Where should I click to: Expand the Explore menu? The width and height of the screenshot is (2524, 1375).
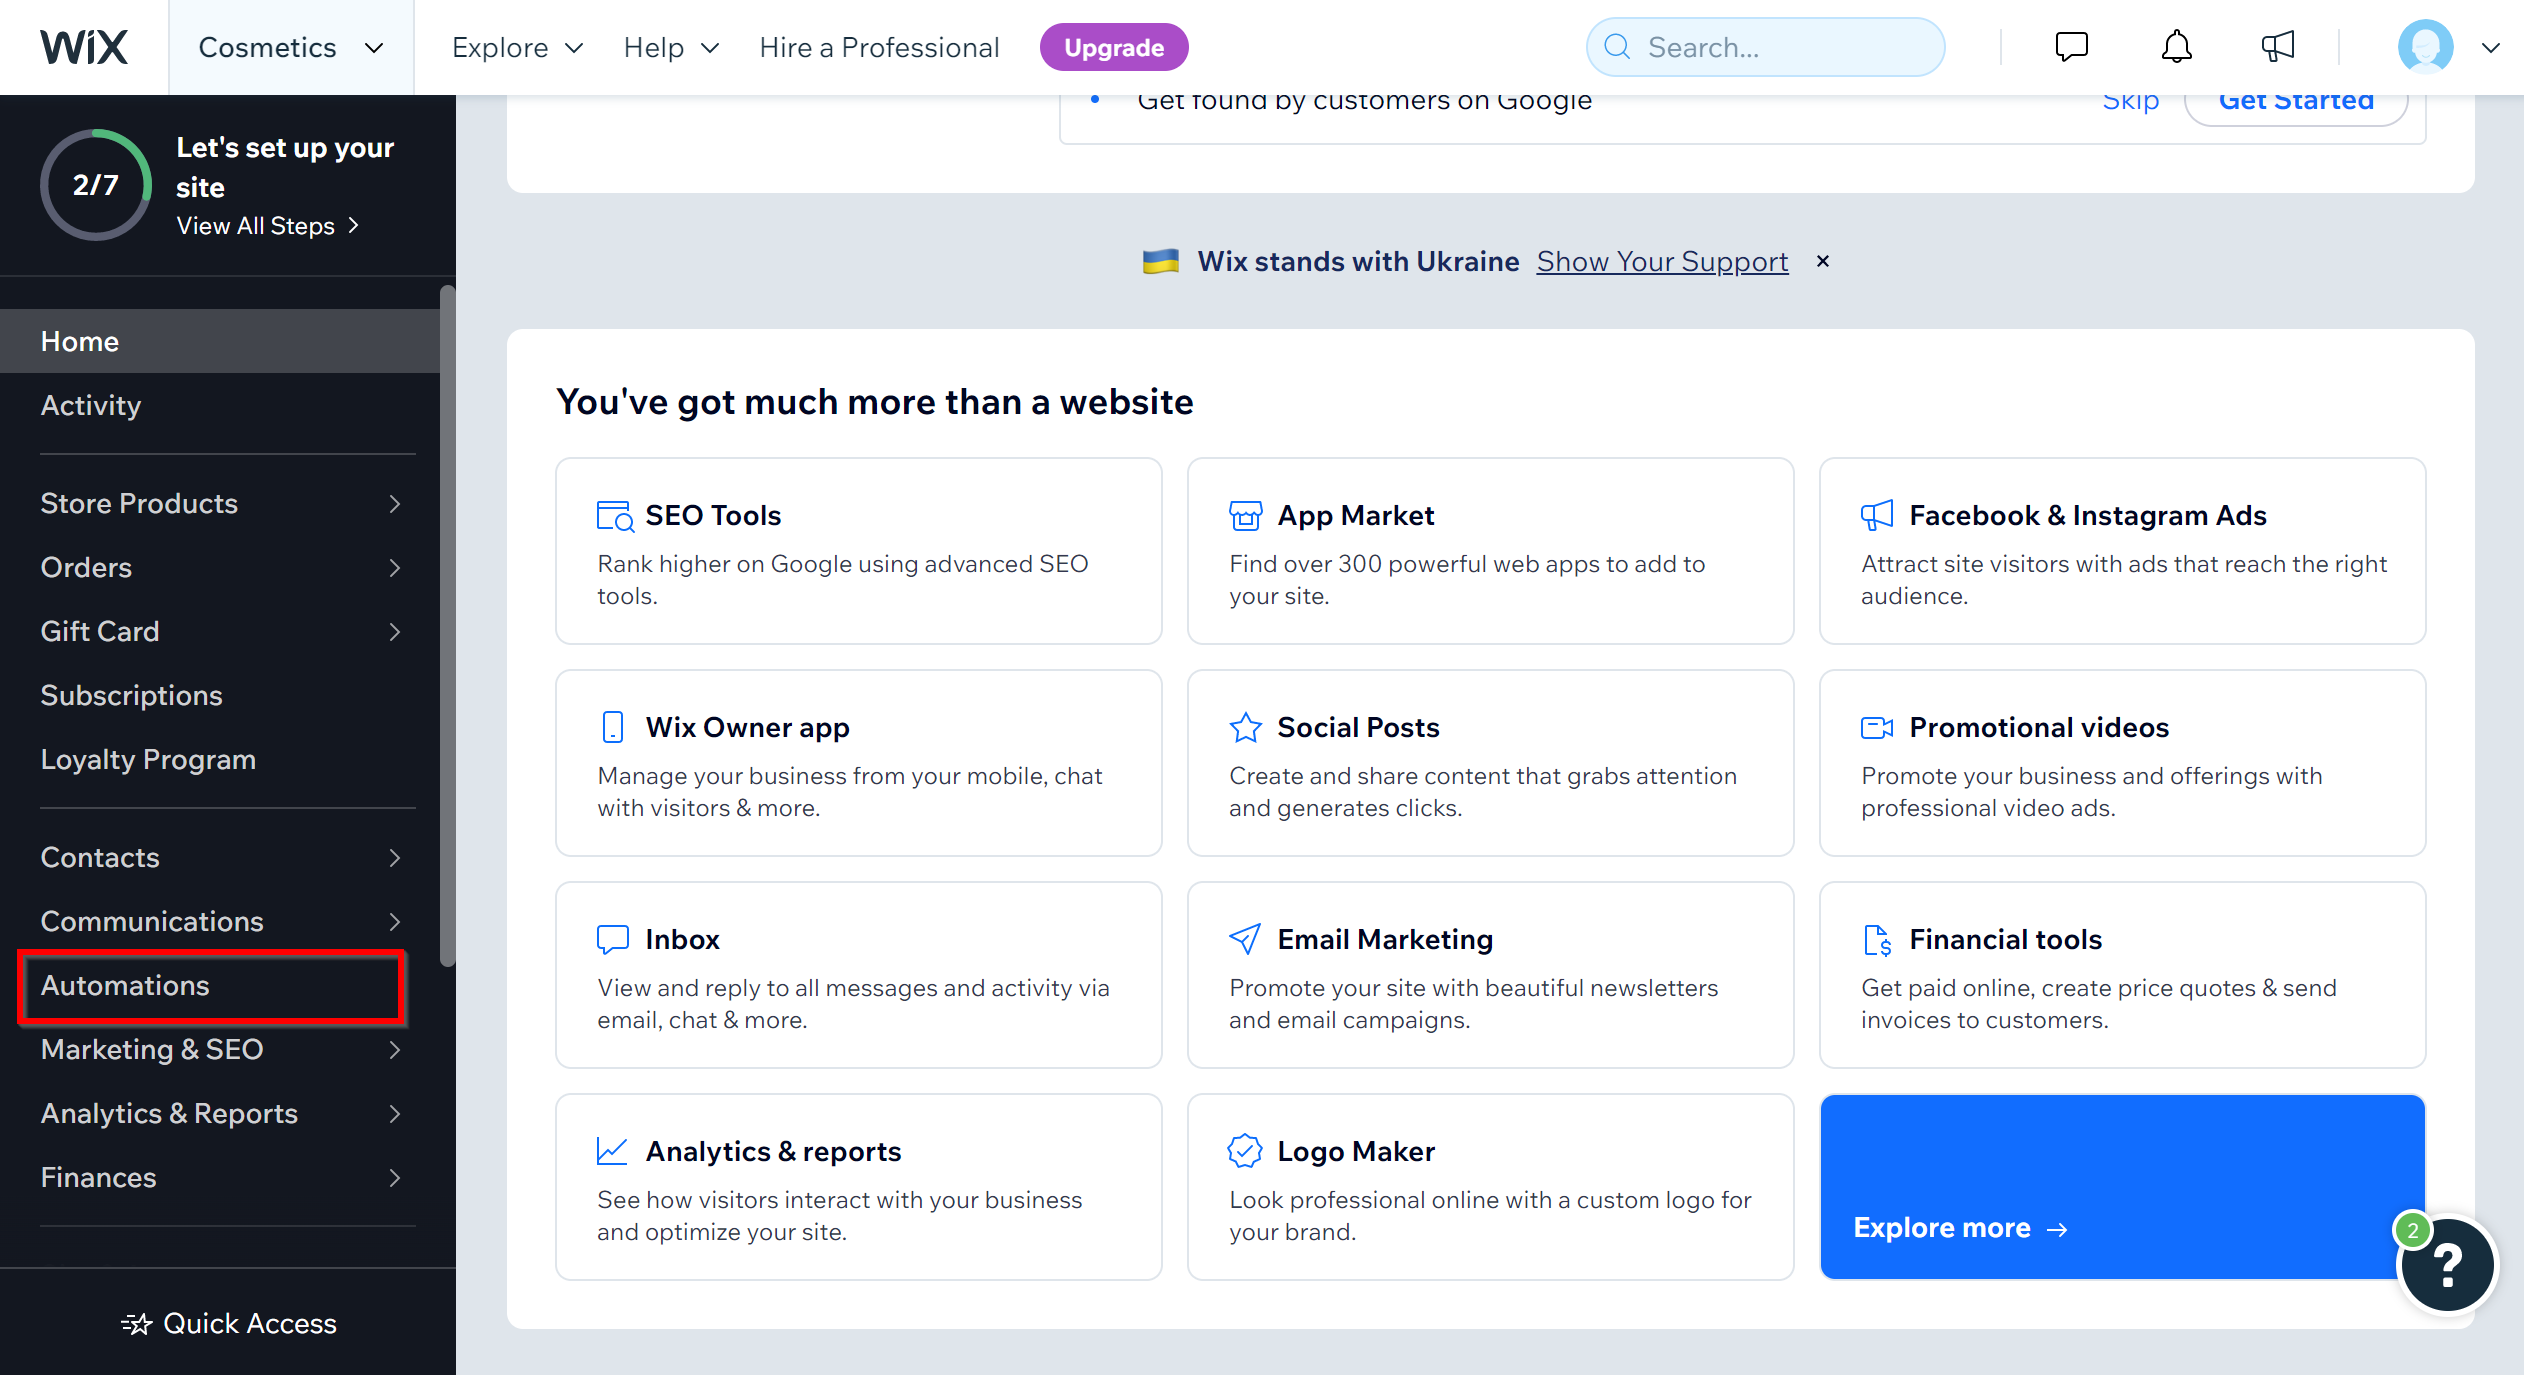(x=517, y=47)
